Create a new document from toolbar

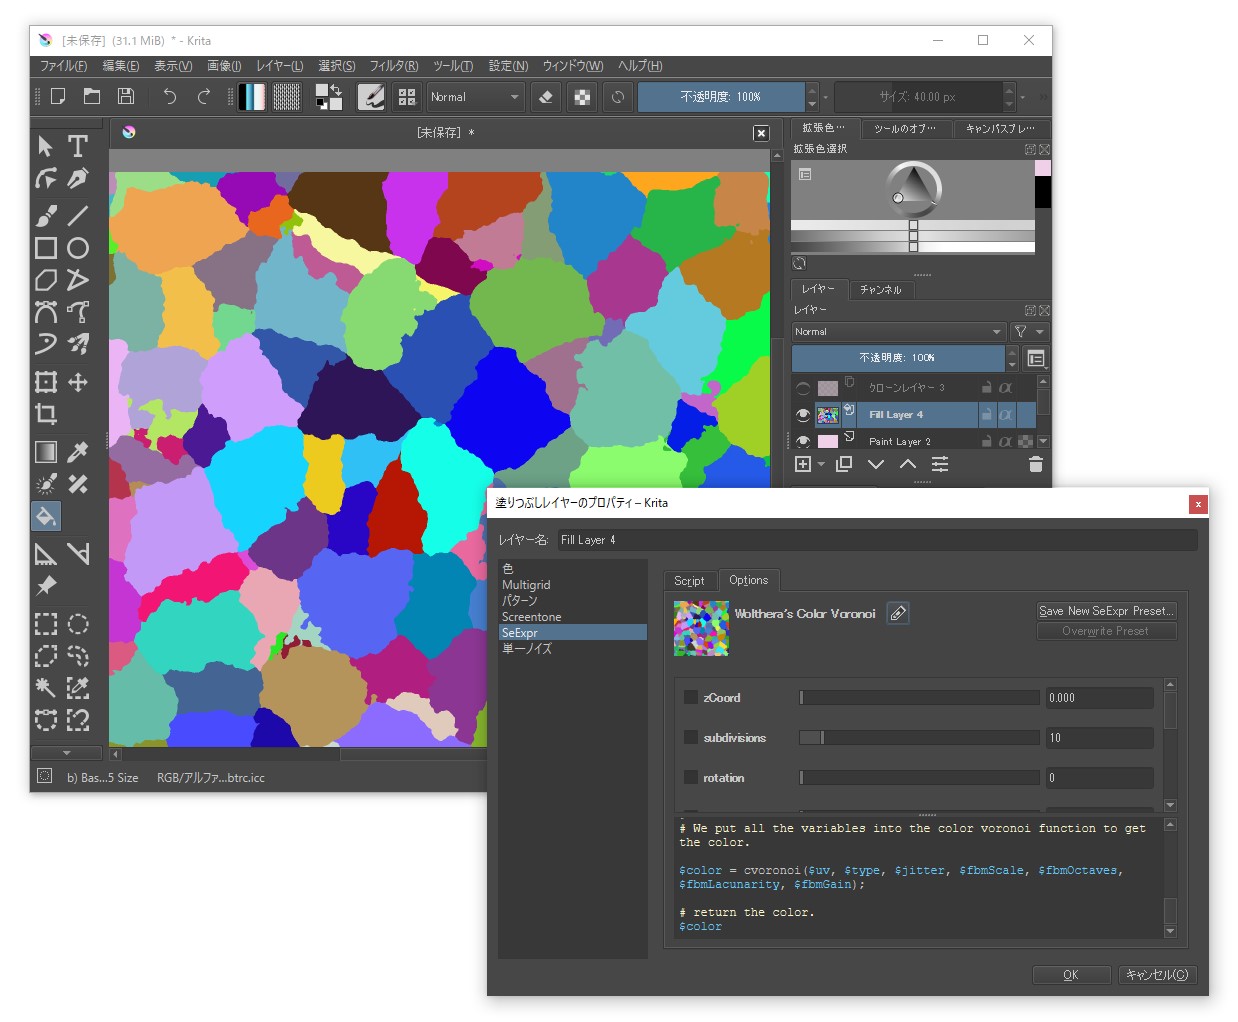click(58, 96)
